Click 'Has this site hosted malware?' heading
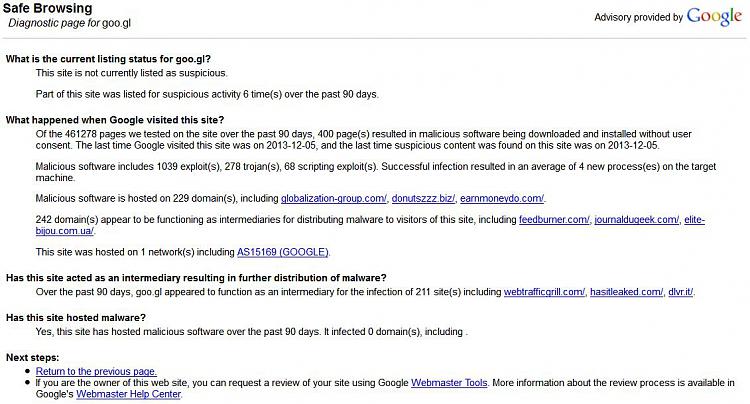Screen dimensions: 750x404 point(76,318)
